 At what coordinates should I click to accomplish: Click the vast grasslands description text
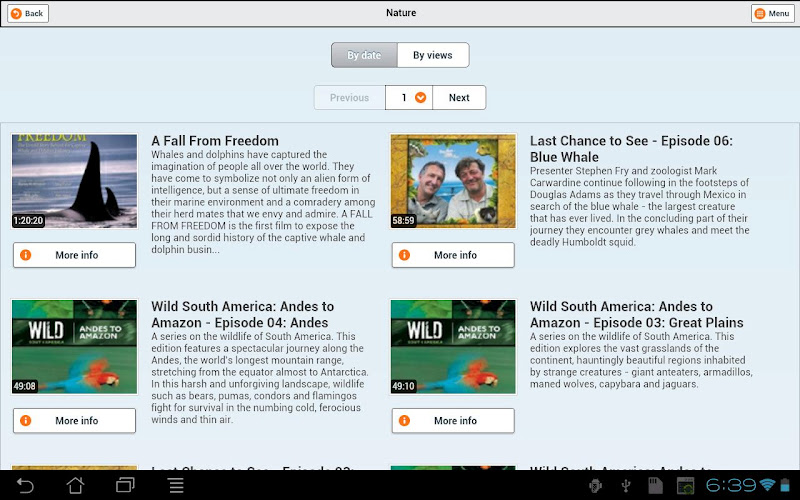[x=641, y=360]
